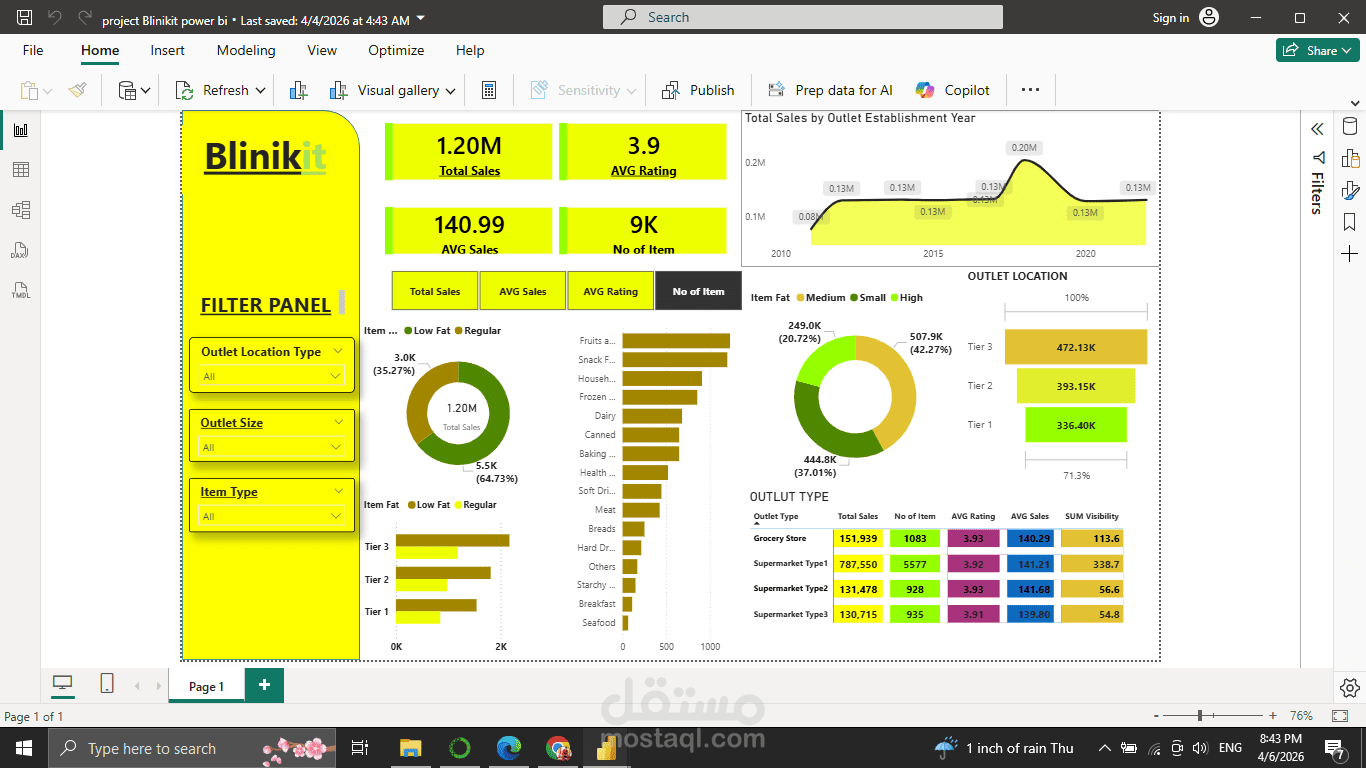
Task: Open DAX query view in left sidebar
Action: [x=20, y=250]
